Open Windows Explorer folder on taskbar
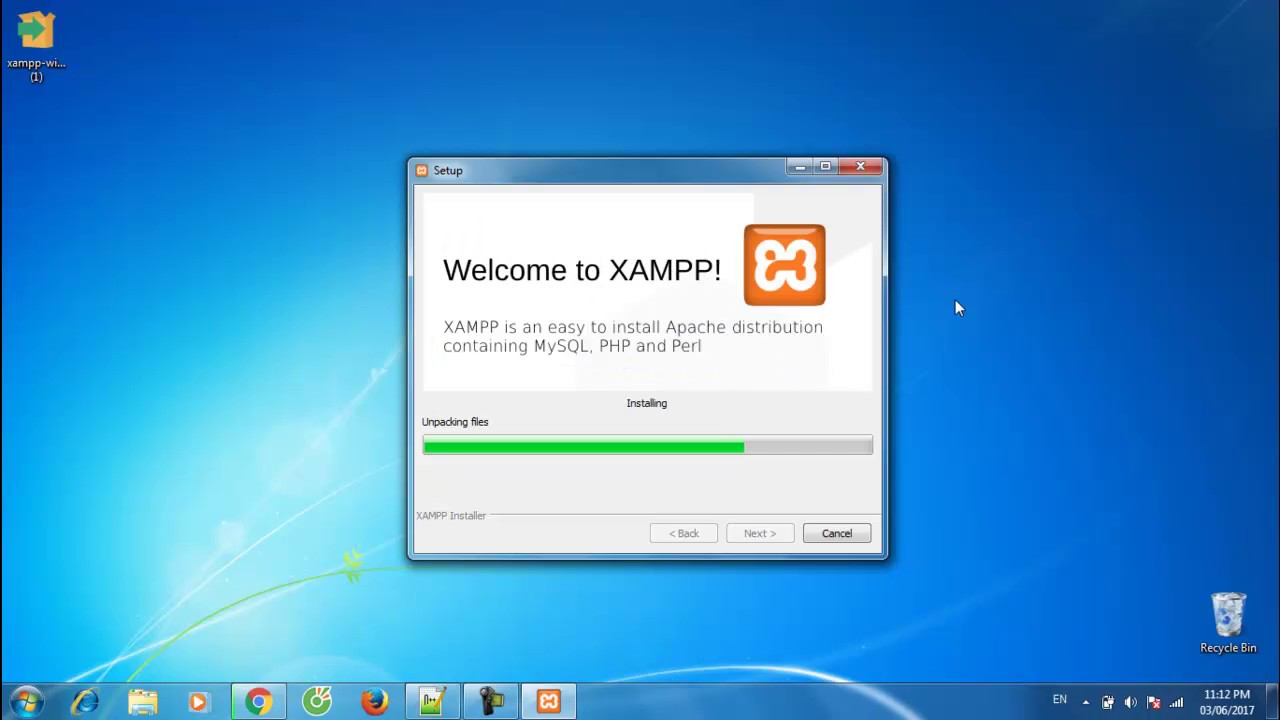1280x720 pixels. [x=143, y=702]
